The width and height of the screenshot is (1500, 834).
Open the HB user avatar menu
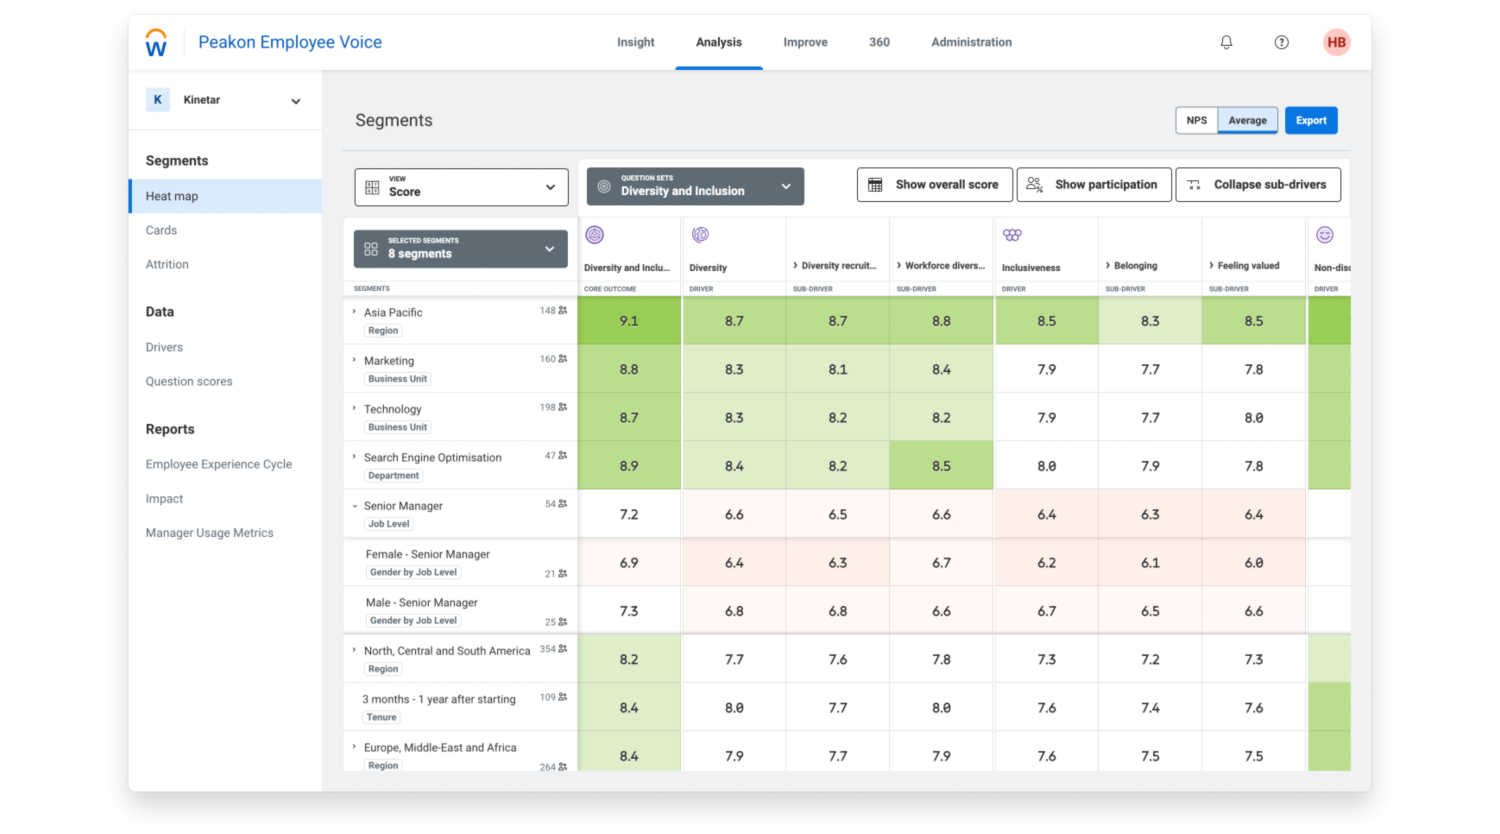[x=1336, y=42]
